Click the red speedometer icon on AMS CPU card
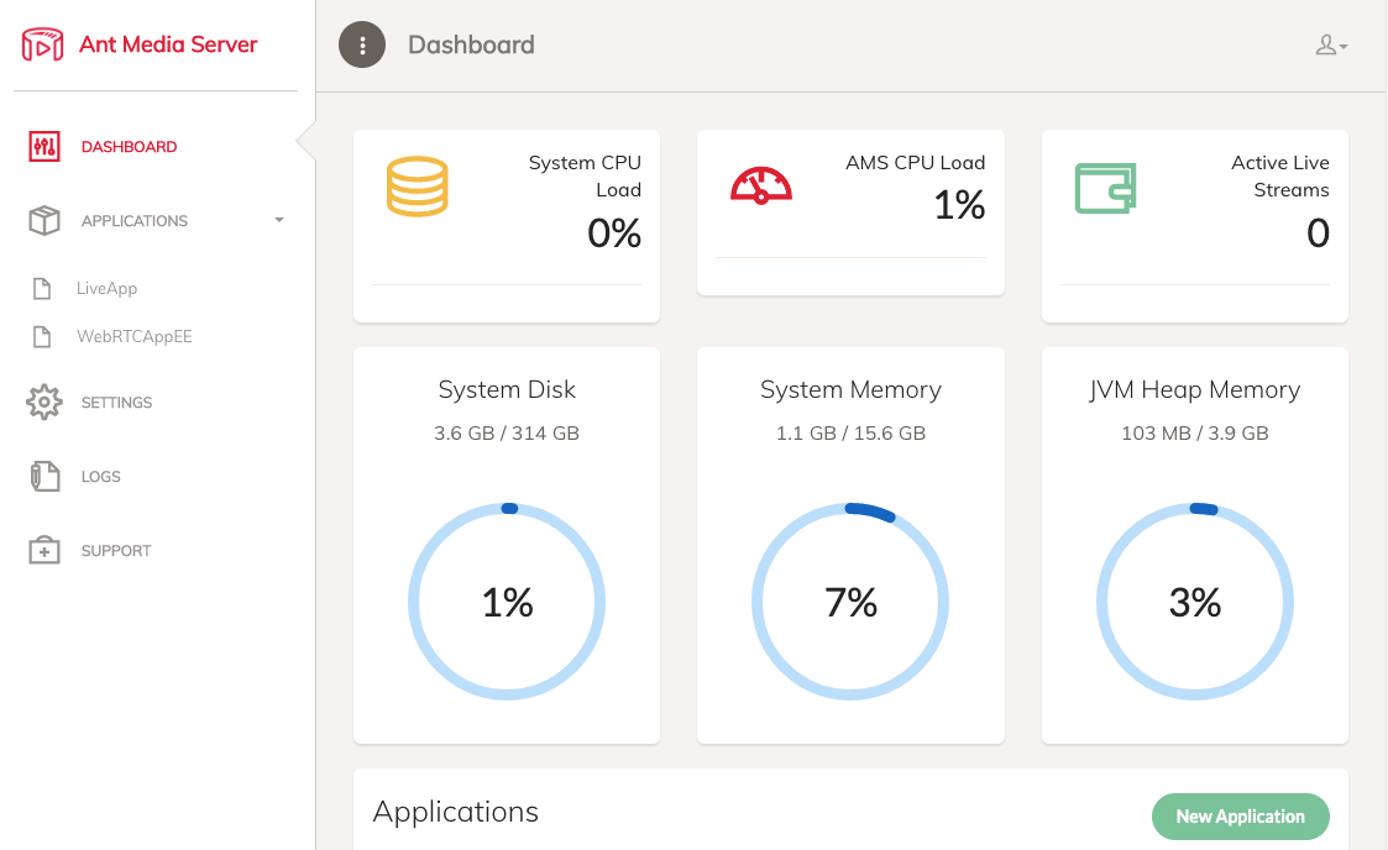 (760, 186)
